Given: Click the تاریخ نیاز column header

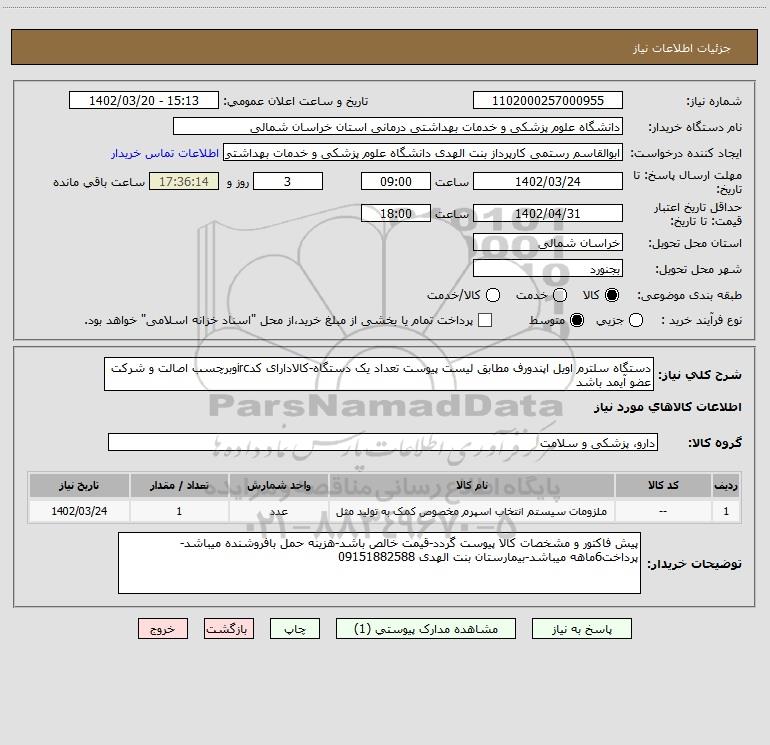Looking at the screenshot, I should coord(79,485).
